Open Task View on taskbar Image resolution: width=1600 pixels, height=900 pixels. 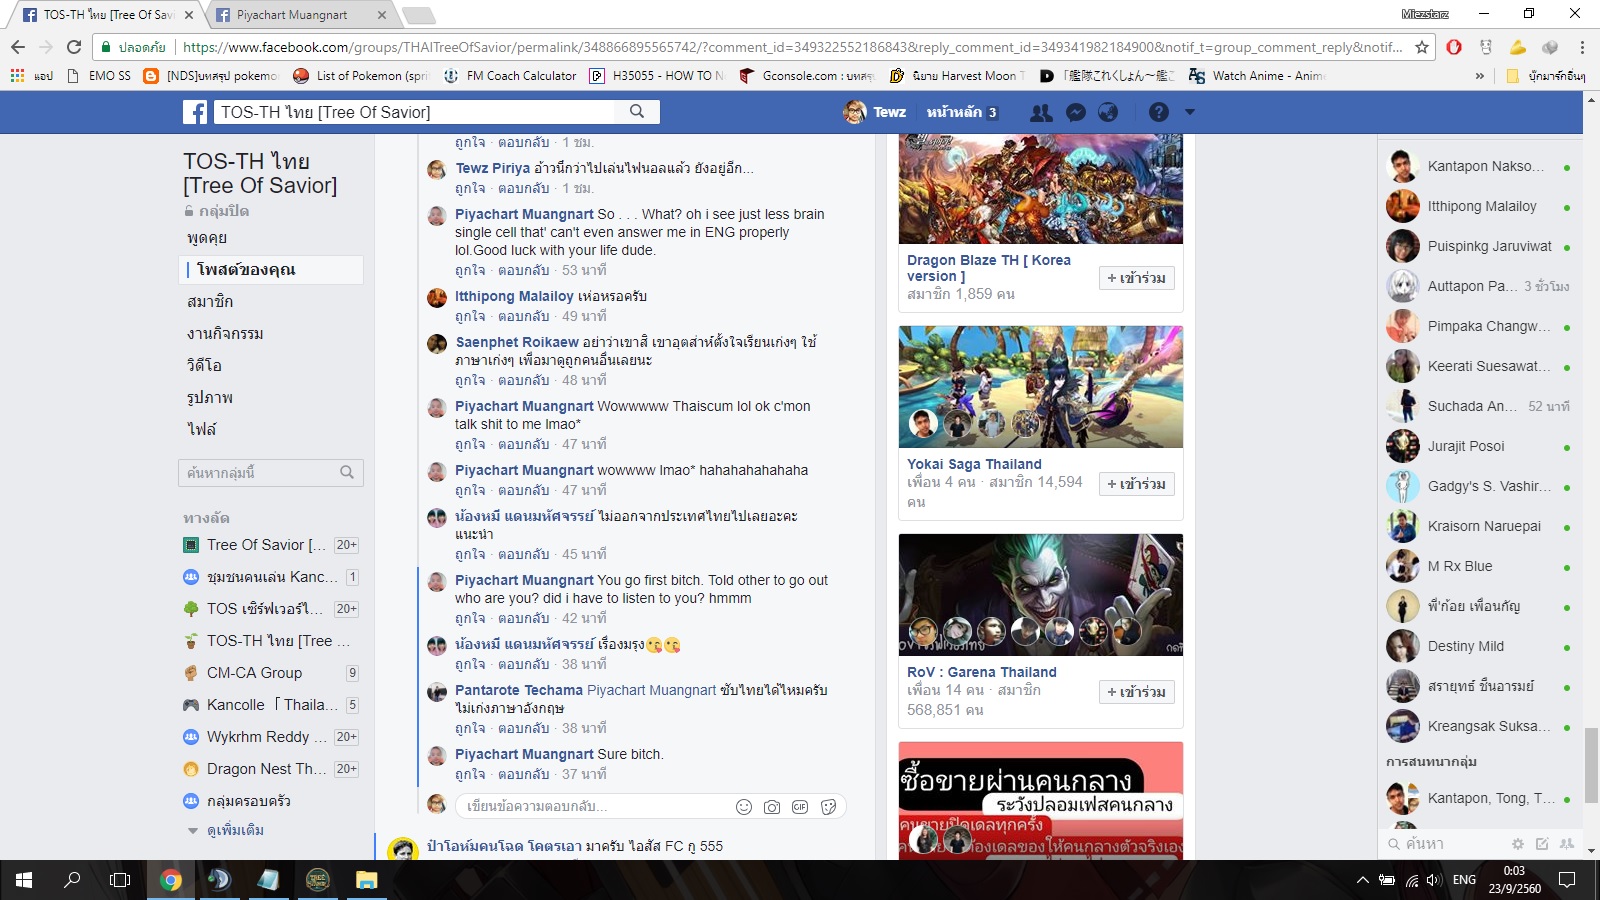click(120, 880)
